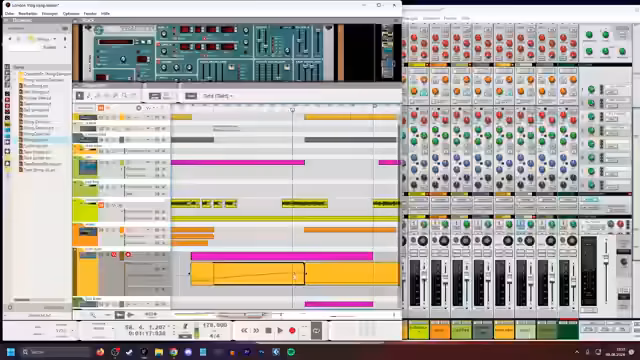Open Spotify from the taskbar
Screen dimensions: 640x360
(291, 352)
